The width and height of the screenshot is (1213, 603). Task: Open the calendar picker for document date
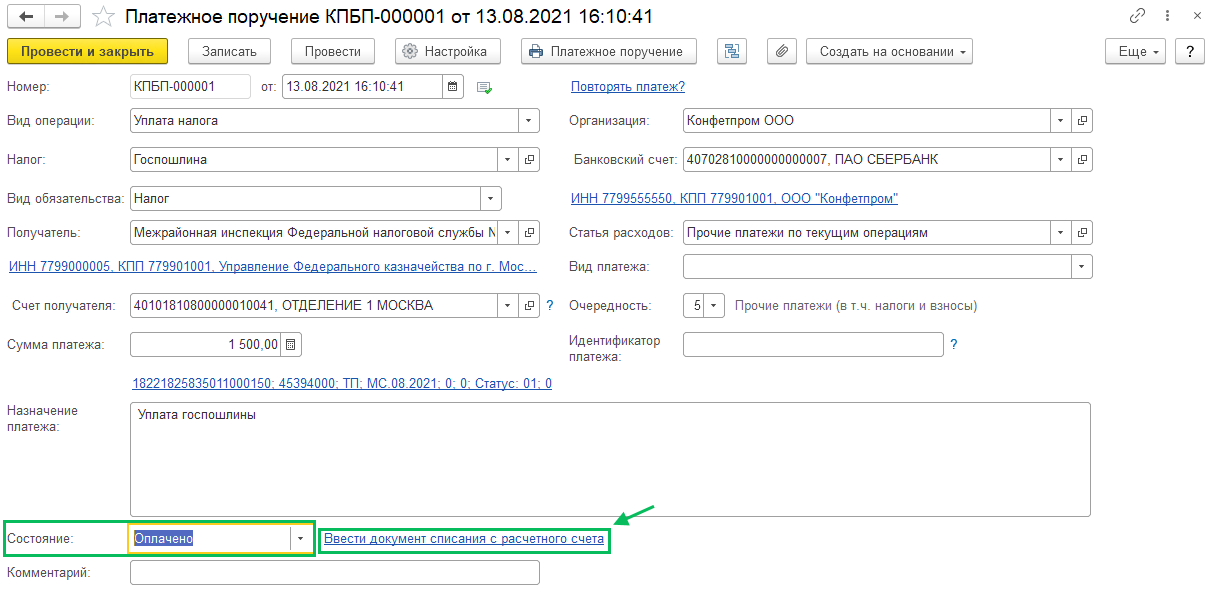(454, 87)
